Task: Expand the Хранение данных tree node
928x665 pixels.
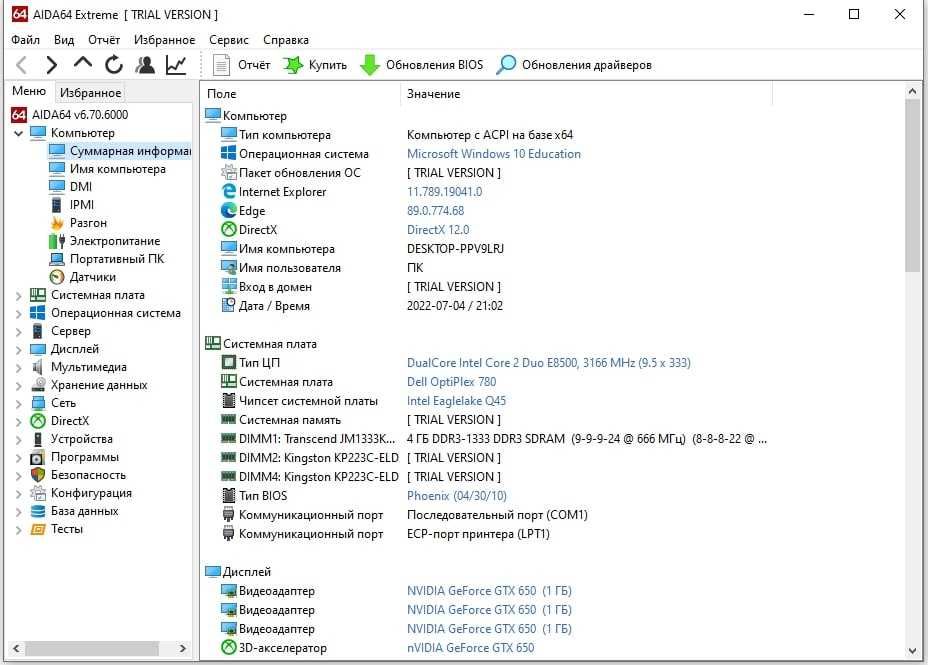Action: 18,386
